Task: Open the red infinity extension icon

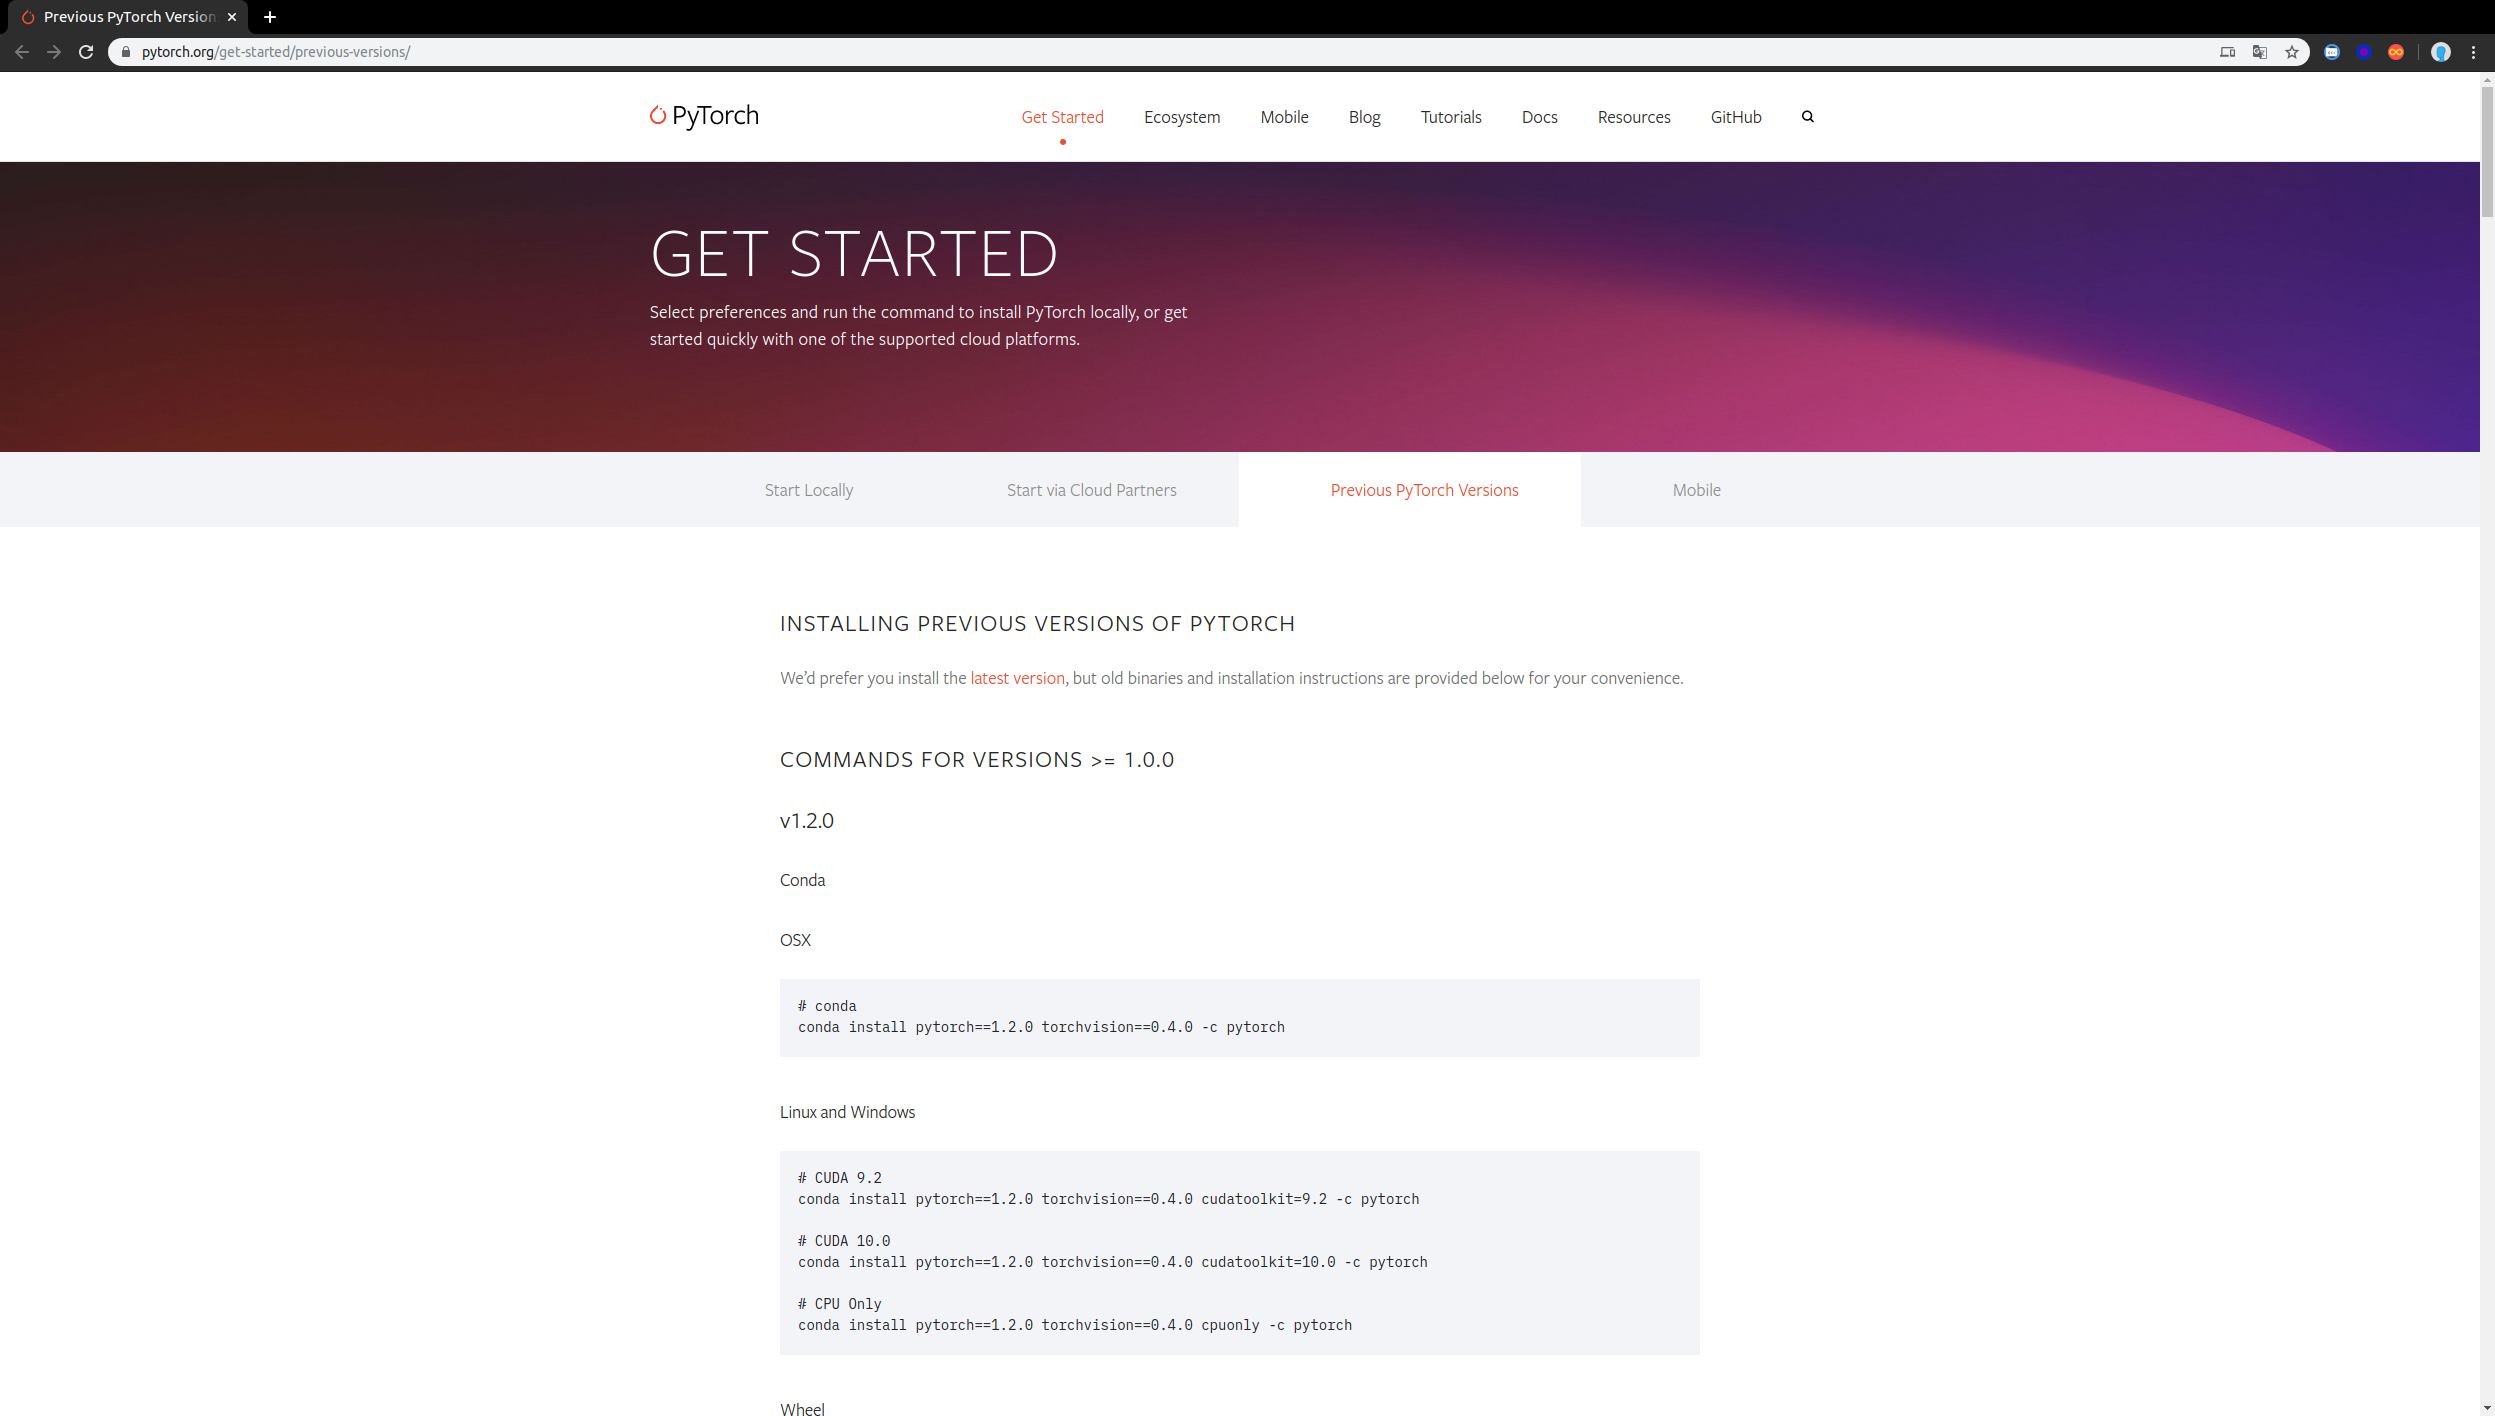Action: point(2396,52)
